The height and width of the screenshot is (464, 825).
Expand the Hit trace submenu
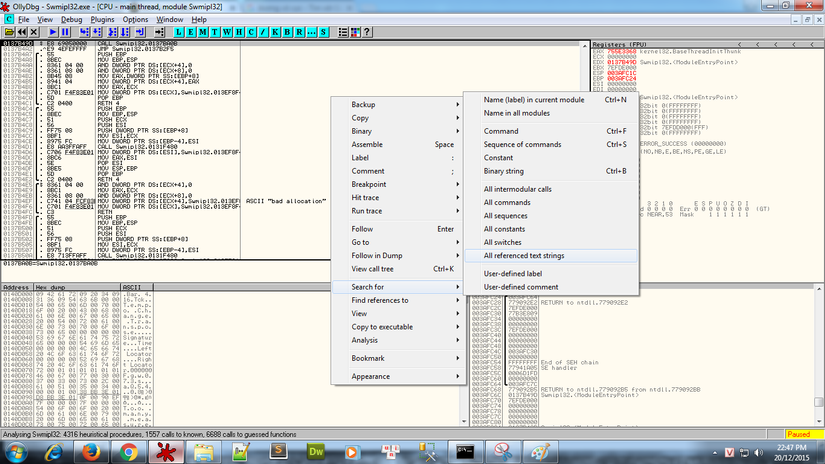tap(398, 197)
